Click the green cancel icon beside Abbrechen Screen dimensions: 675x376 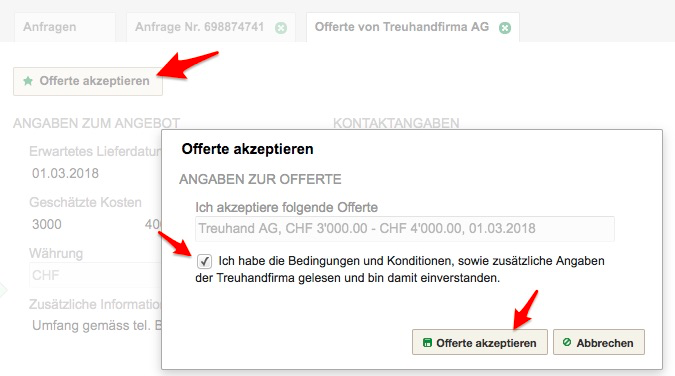[567, 342]
